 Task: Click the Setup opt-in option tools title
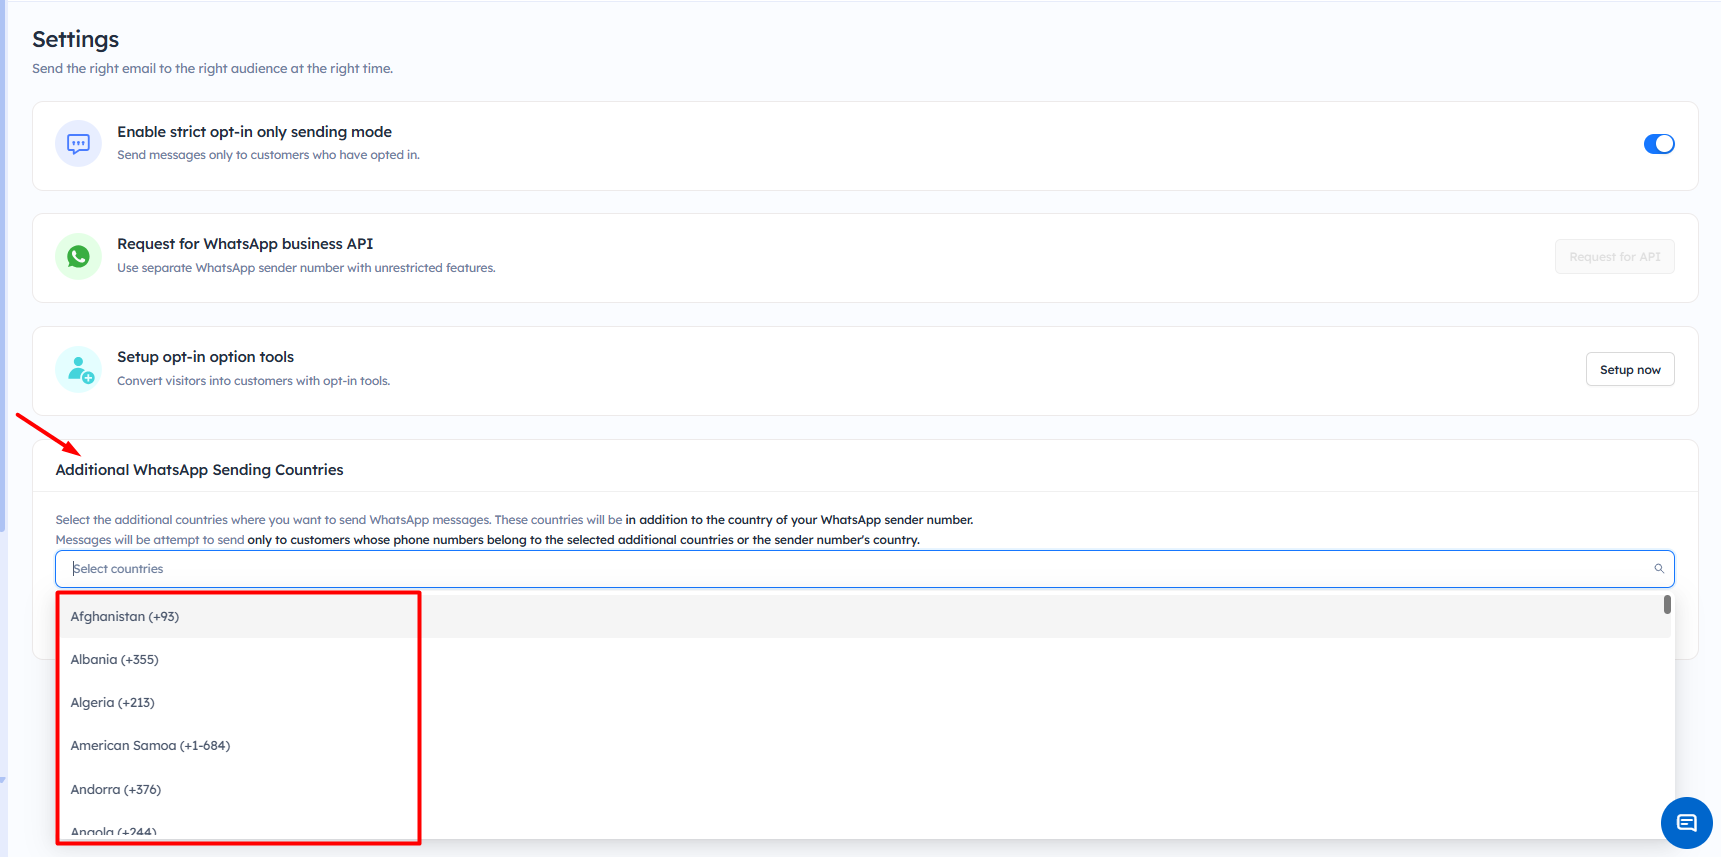coord(205,357)
